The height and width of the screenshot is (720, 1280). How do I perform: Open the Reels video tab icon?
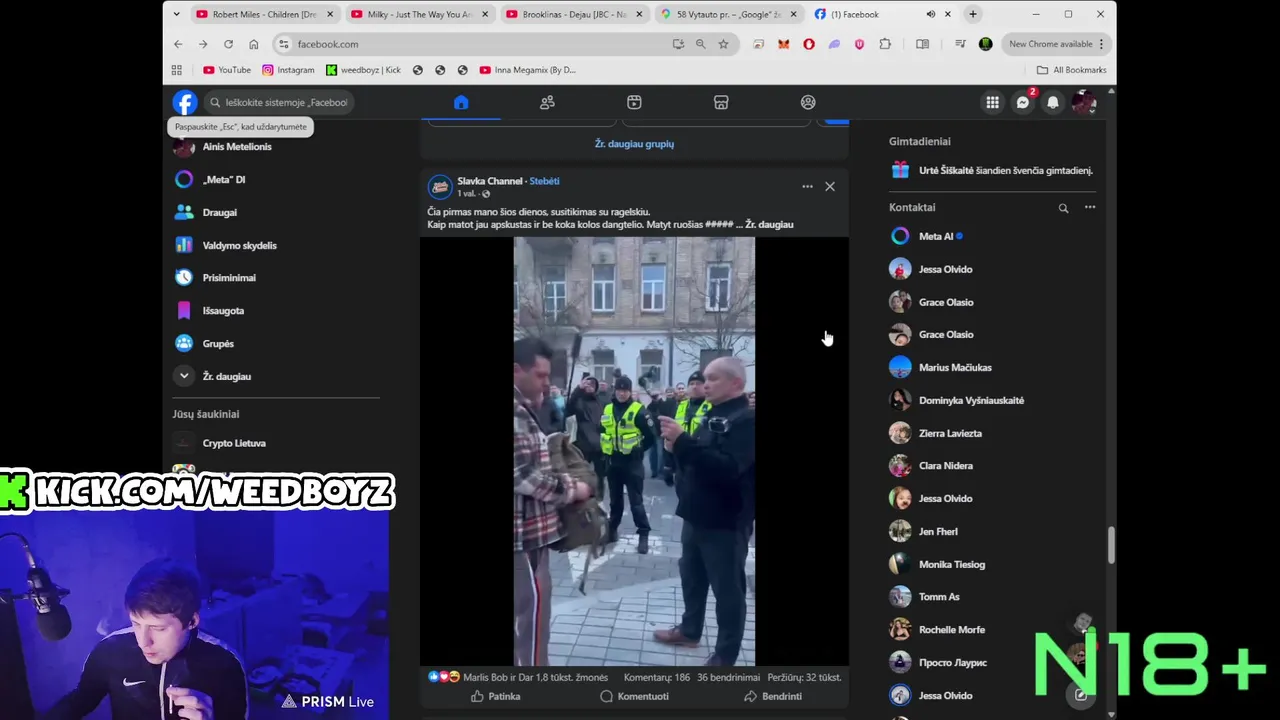tap(634, 102)
